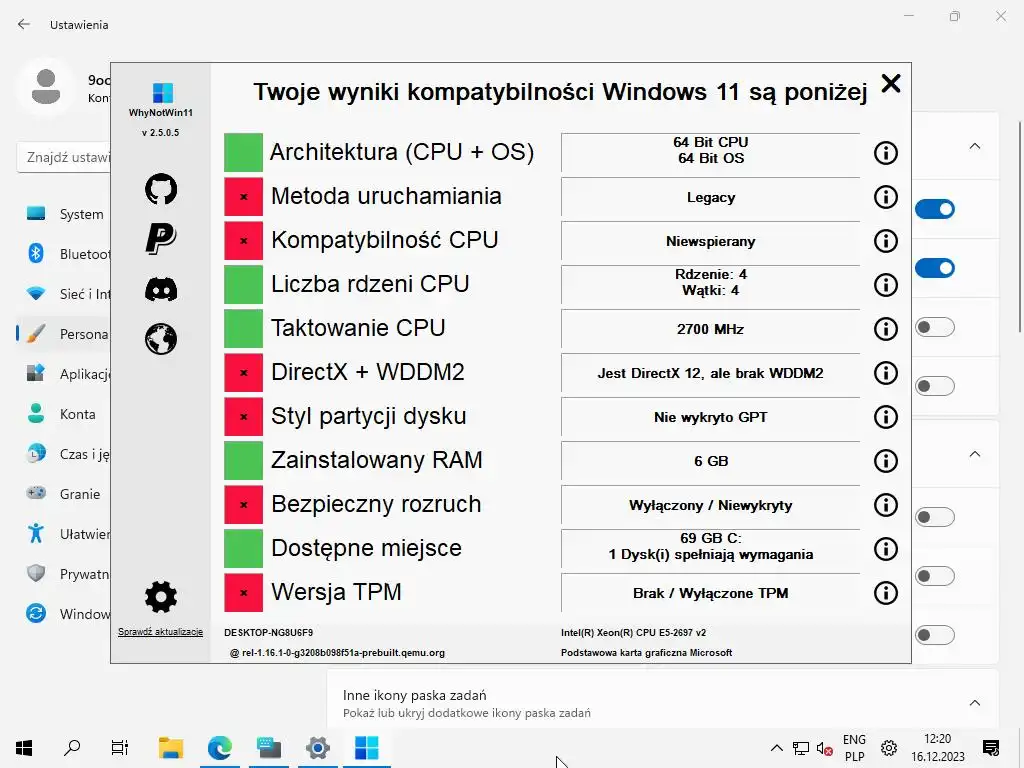This screenshot has height=768, width=1024.
Task: Click the Settings search field
Action: [64, 157]
